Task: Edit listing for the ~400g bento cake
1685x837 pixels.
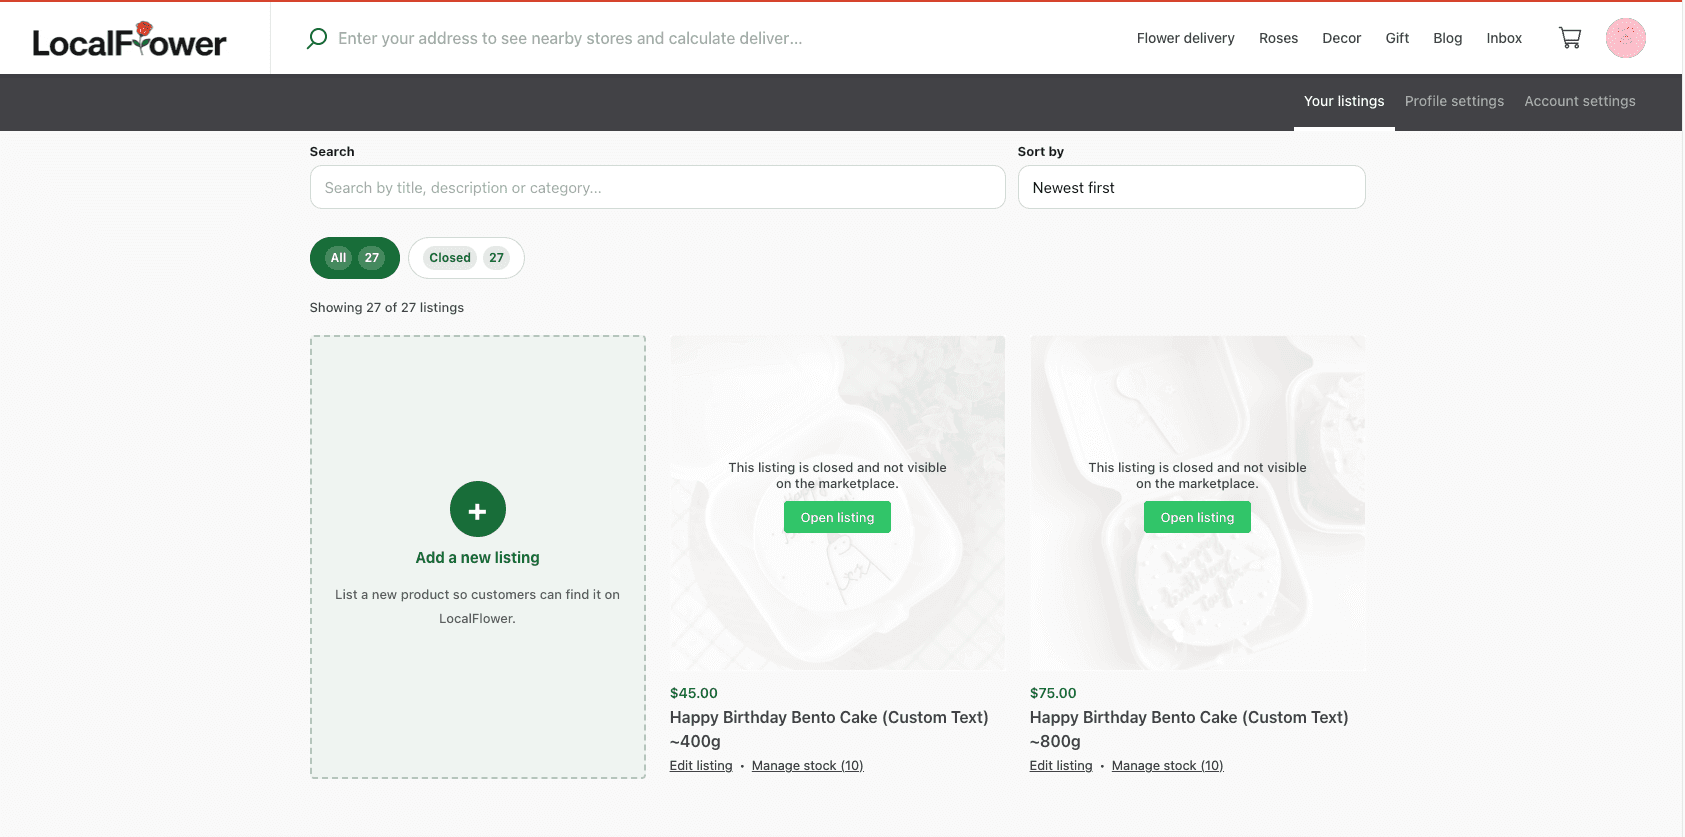Action: tap(701, 766)
